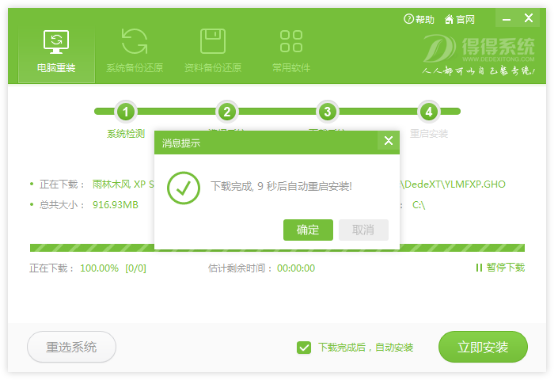This screenshot has height=380, width=554.
Task: Open the 电脑重装 tab
Action: [57, 52]
